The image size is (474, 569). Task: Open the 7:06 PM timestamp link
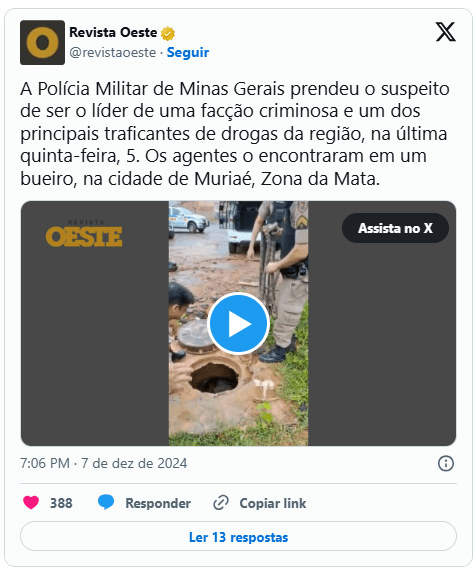(x=104, y=463)
